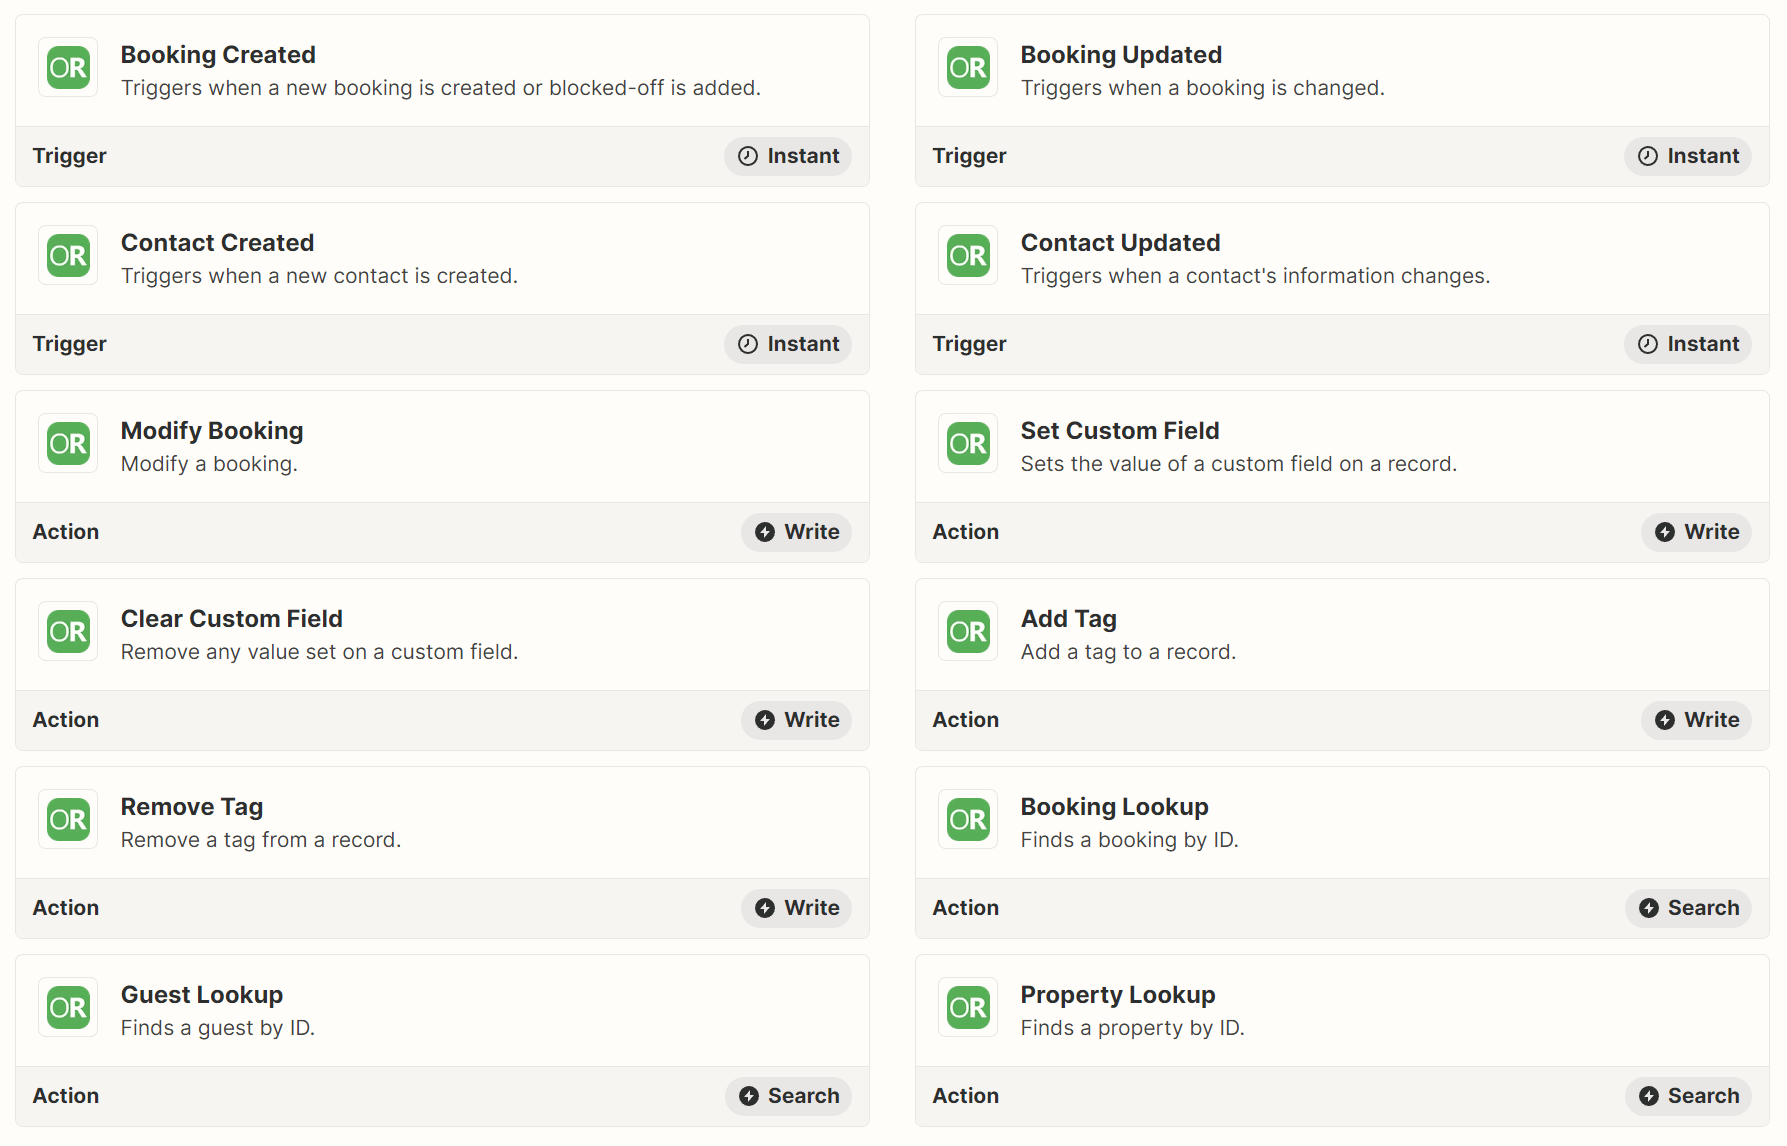Click the Instant badge on Contact Created
This screenshot has width=1787, height=1146.
(x=788, y=344)
